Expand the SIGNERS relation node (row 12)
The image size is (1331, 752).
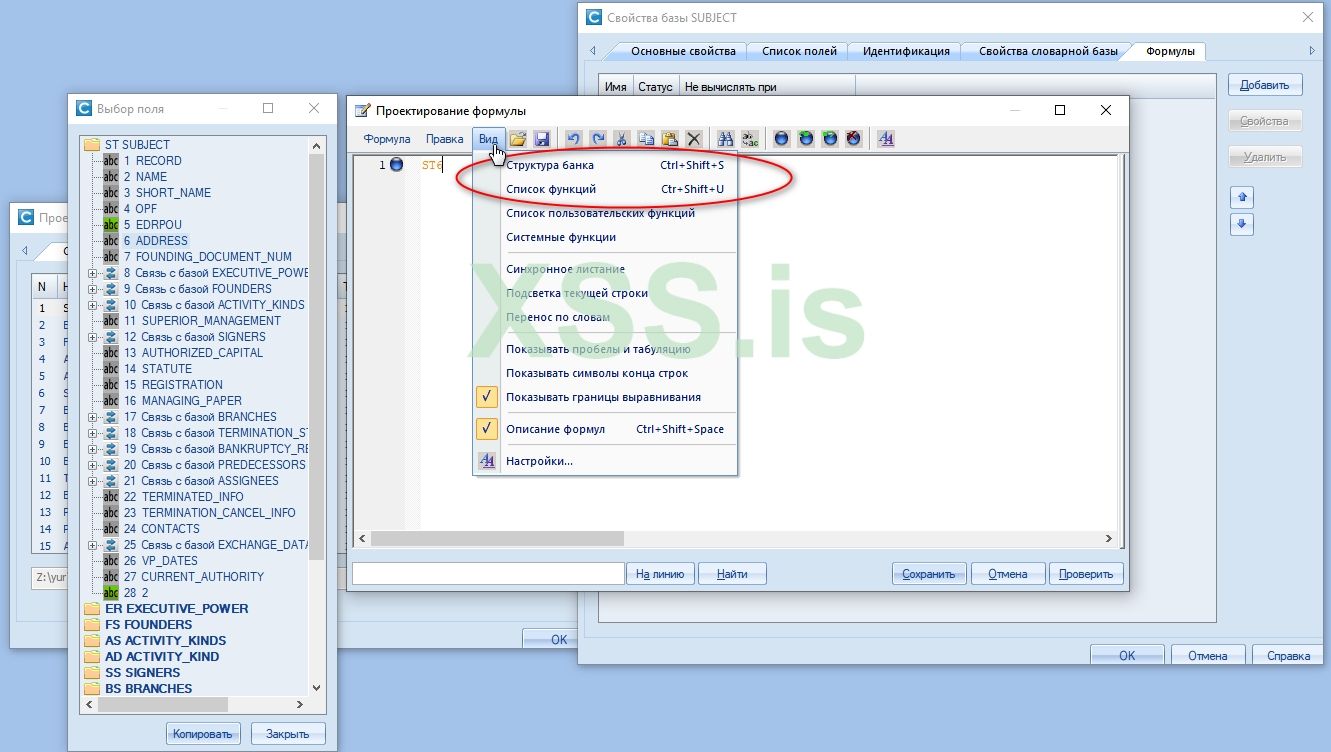tap(93, 337)
